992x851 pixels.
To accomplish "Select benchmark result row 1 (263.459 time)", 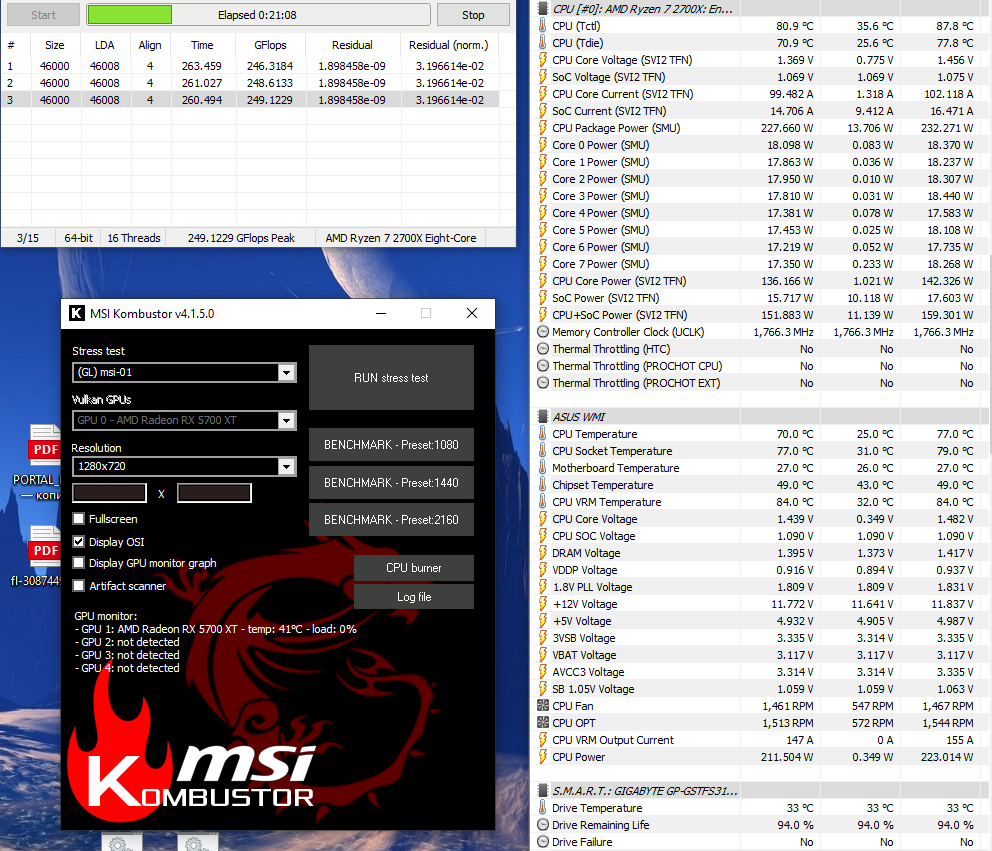I will [249, 66].
